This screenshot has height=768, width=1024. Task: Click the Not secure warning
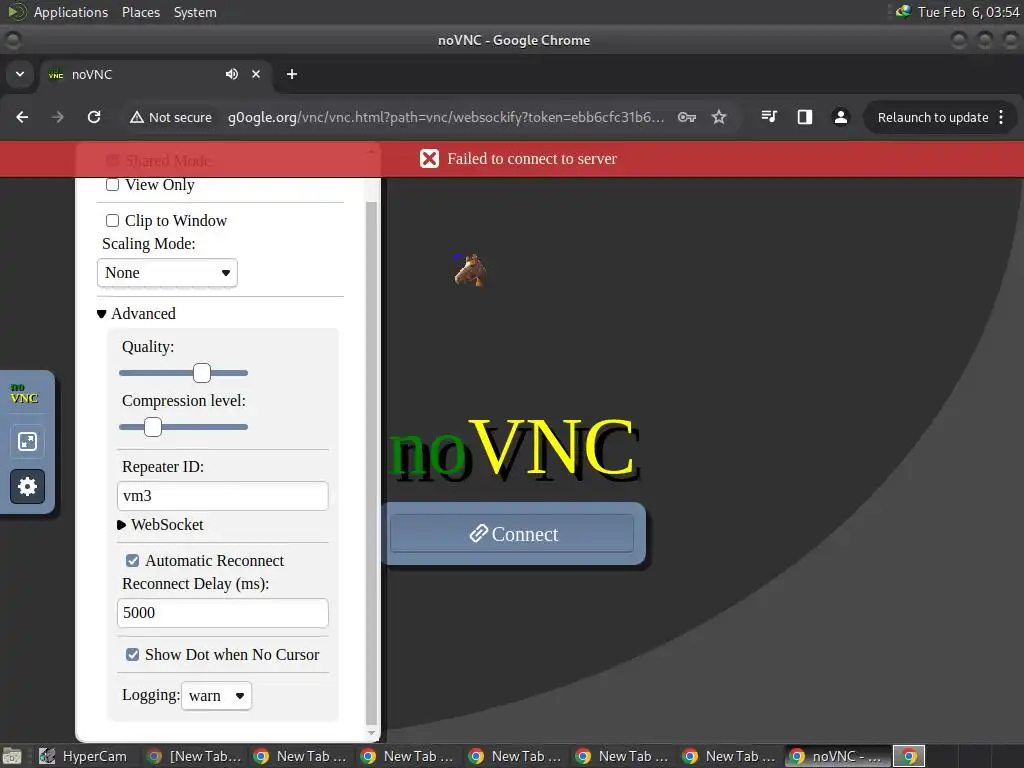click(x=171, y=118)
